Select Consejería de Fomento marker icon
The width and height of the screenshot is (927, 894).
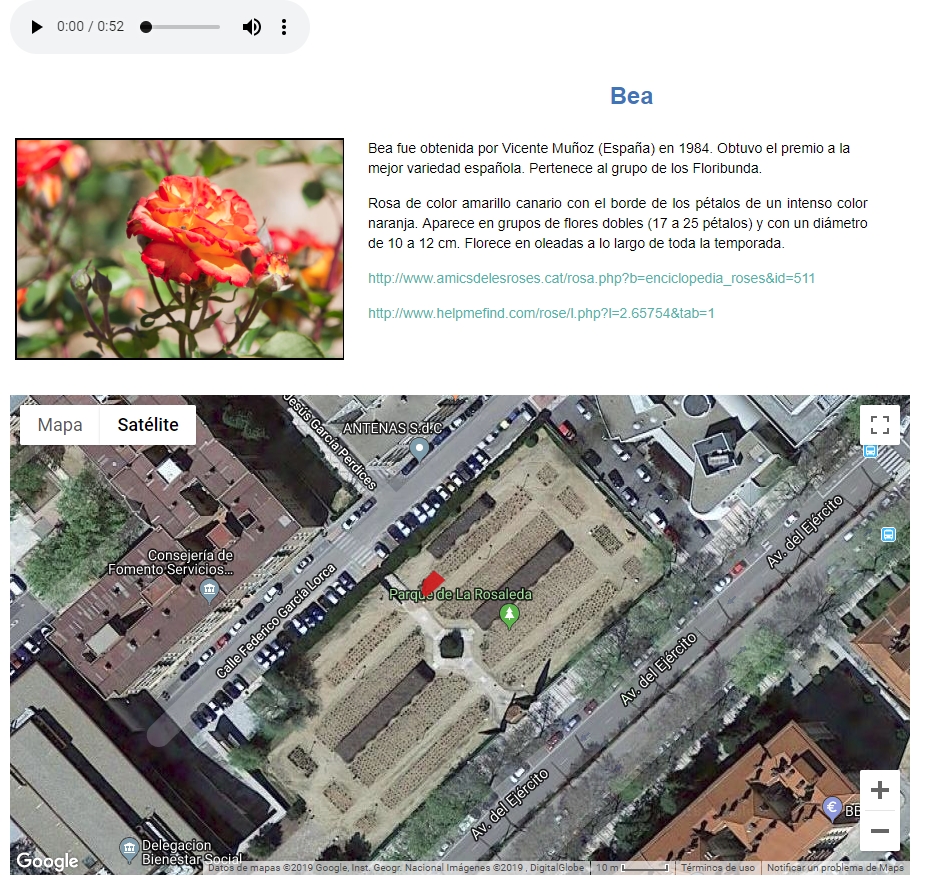click(x=208, y=590)
